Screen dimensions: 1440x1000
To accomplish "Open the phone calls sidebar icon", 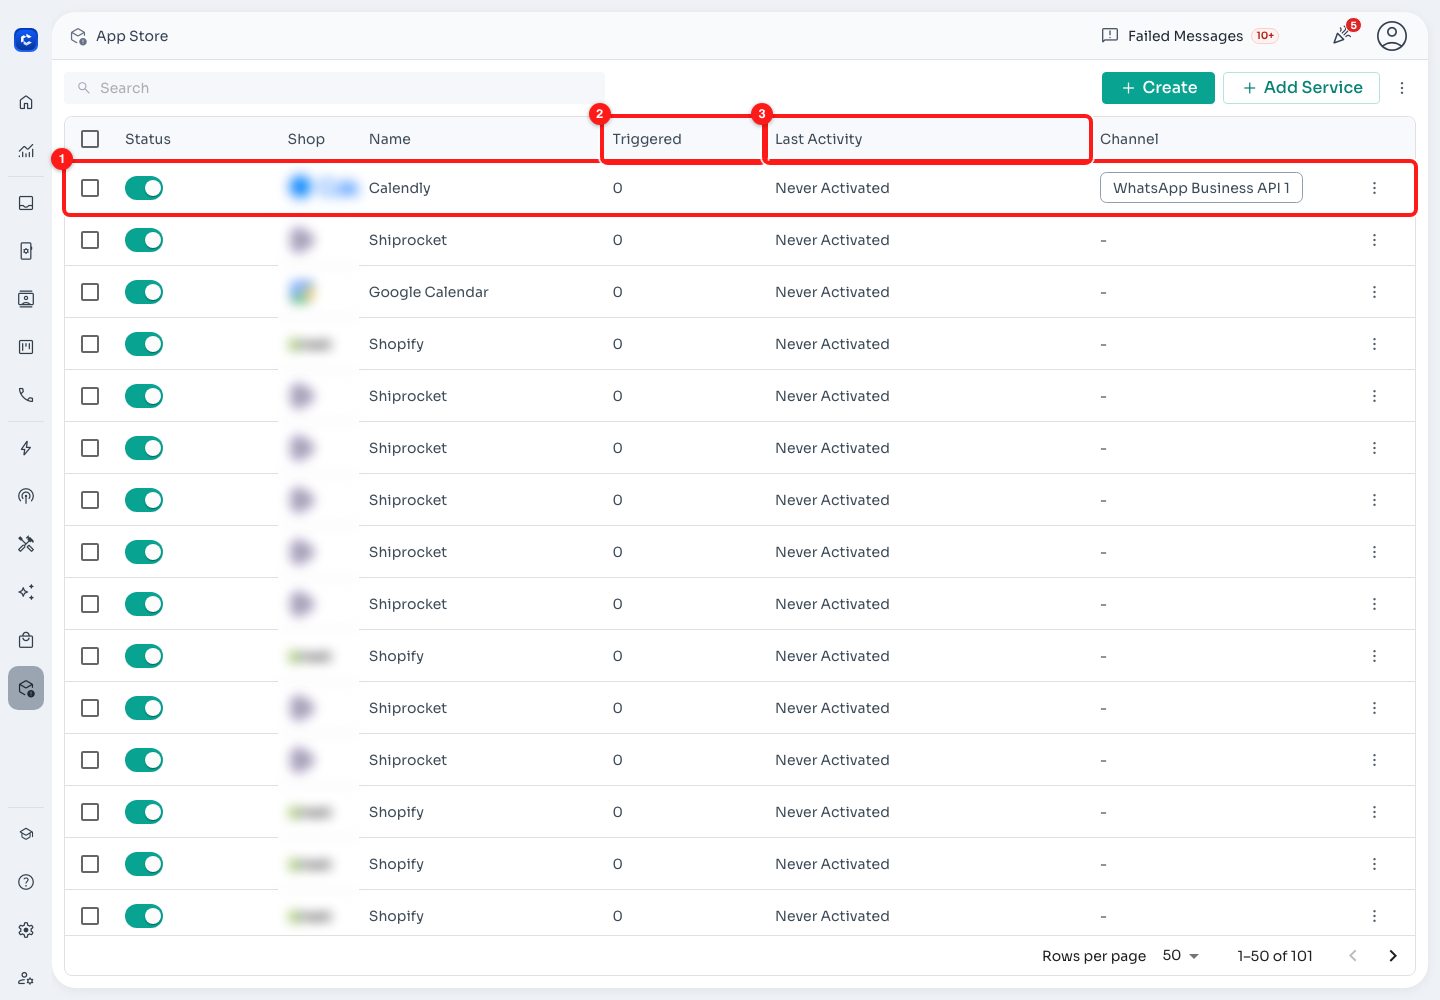I will [x=26, y=395].
